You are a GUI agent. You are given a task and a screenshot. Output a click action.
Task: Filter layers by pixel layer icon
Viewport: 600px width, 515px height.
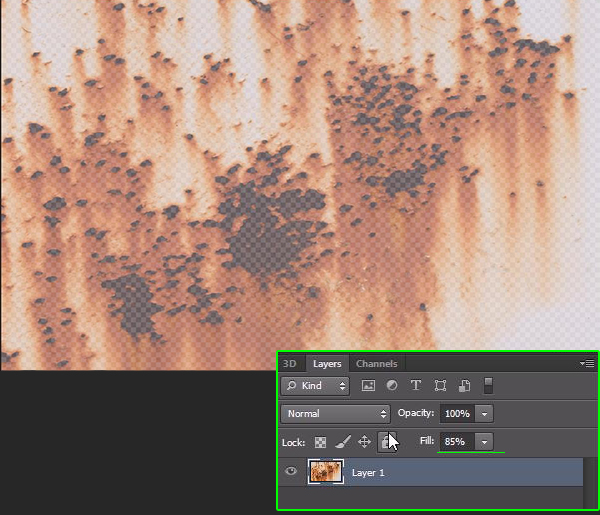click(368, 386)
